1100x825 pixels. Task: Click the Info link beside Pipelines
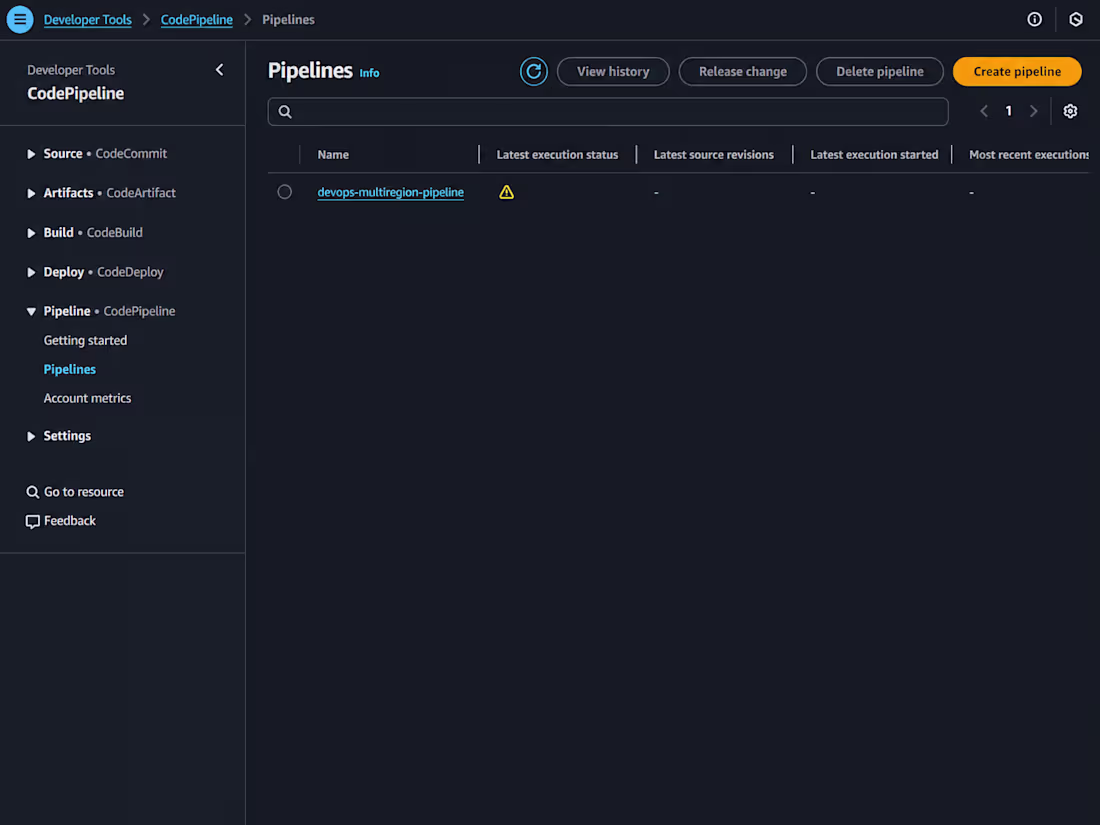369,73
